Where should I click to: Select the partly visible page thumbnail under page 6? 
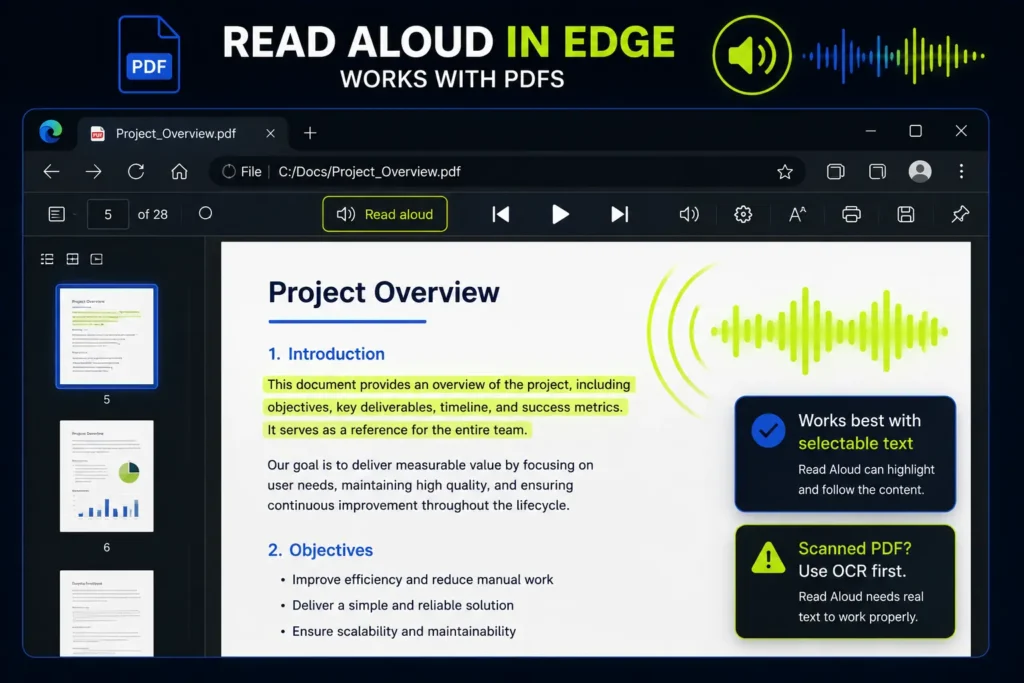pyautogui.click(x=106, y=613)
